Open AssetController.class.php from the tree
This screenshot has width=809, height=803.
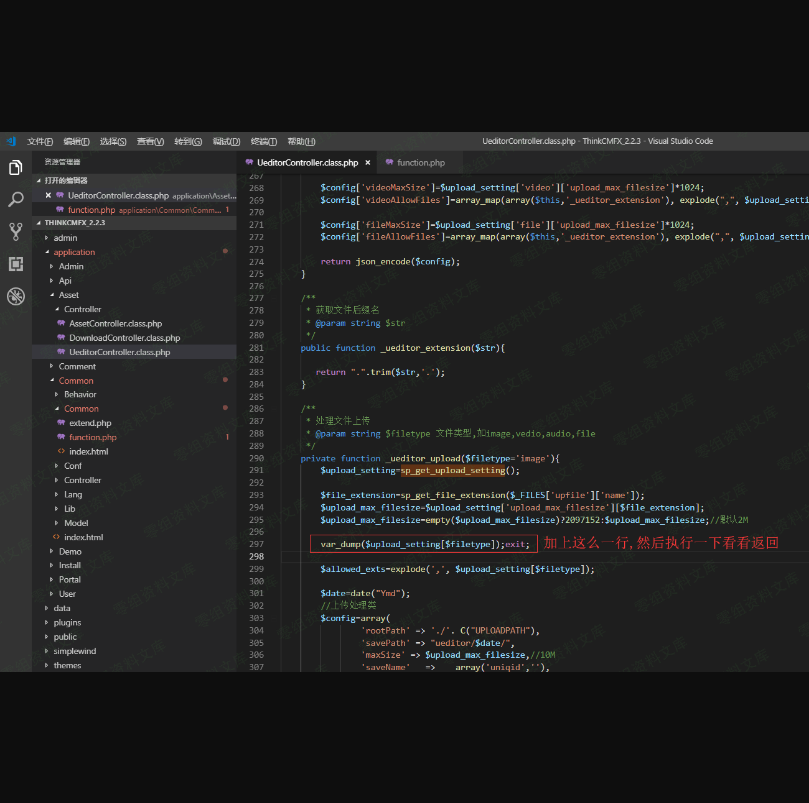(115, 324)
